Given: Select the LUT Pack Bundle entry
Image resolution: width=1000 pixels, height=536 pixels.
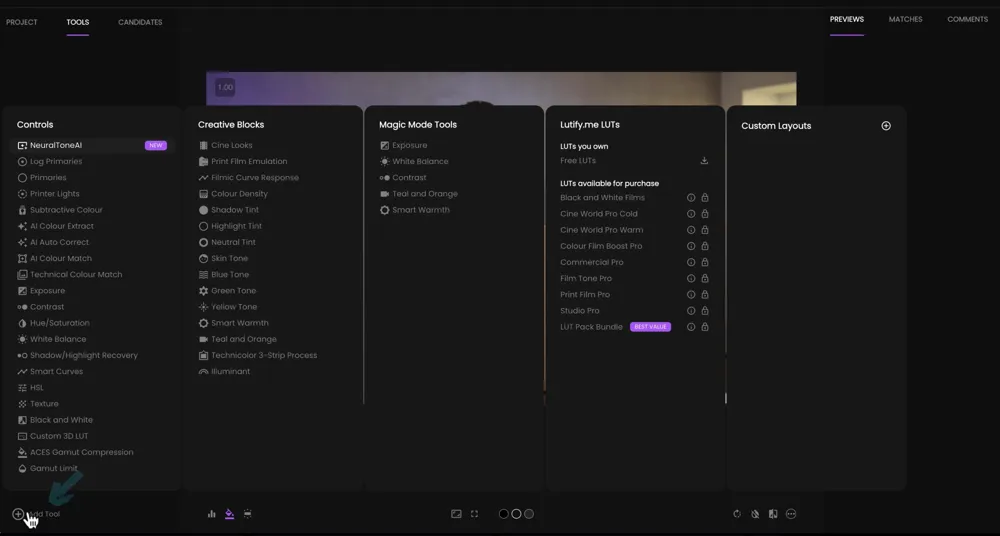Looking at the screenshot, I should pyautogui.click(x=591, y=327).
